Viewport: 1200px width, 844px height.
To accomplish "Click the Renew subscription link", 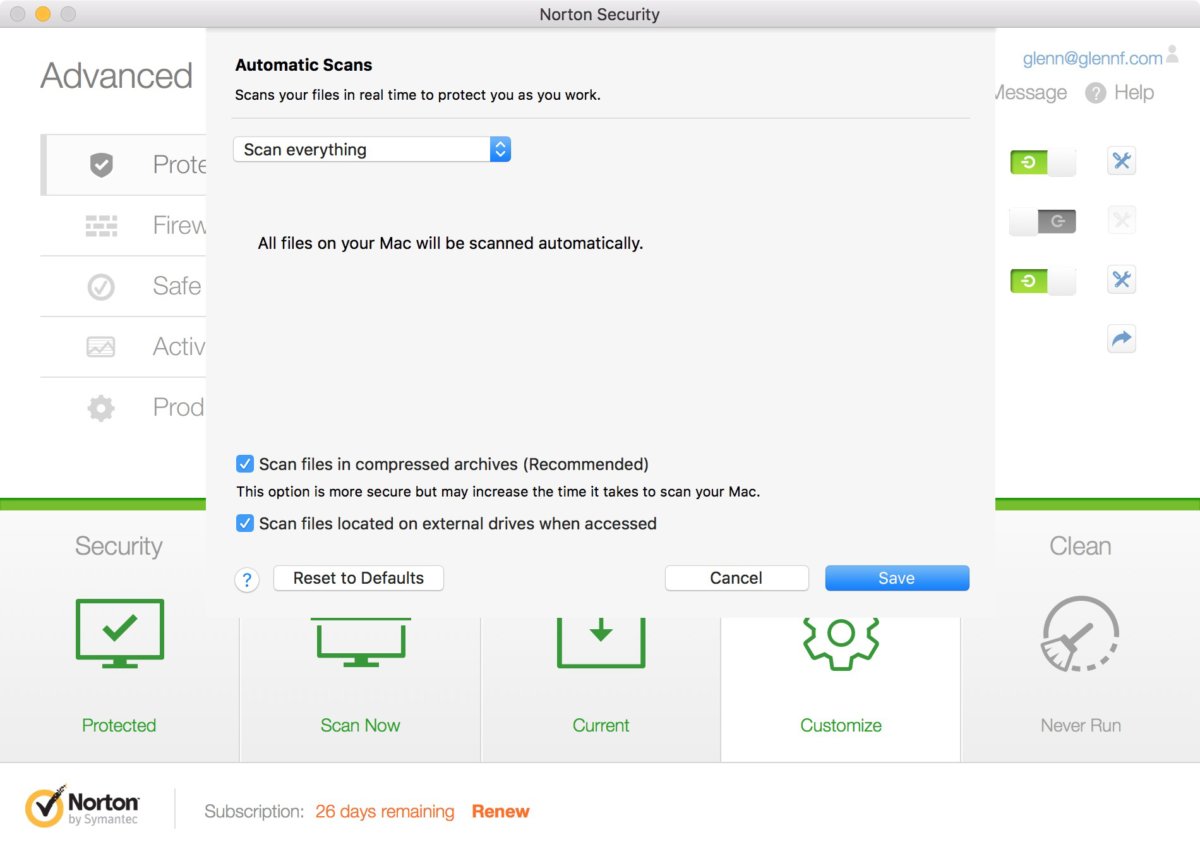I will tap(500, 811).
